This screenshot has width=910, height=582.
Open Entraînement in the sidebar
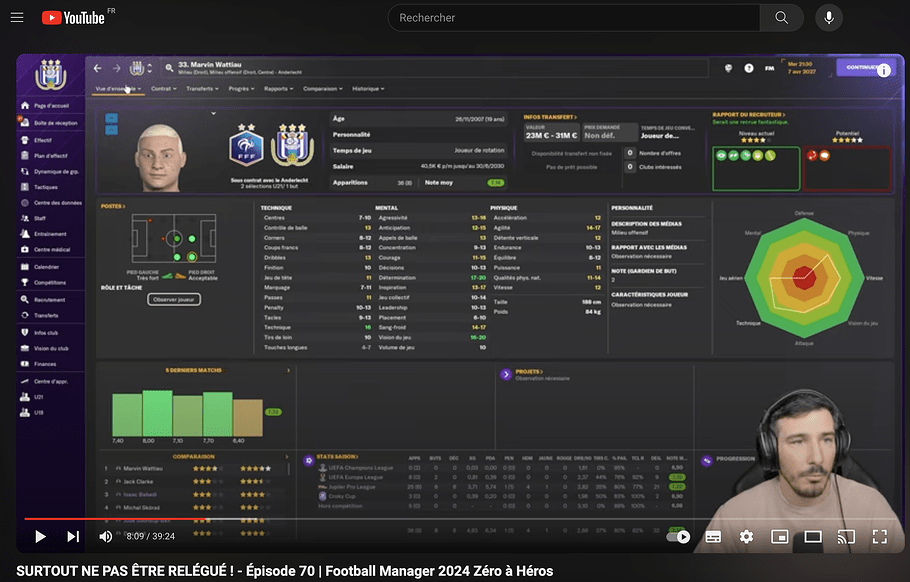(x=50, y=234)
